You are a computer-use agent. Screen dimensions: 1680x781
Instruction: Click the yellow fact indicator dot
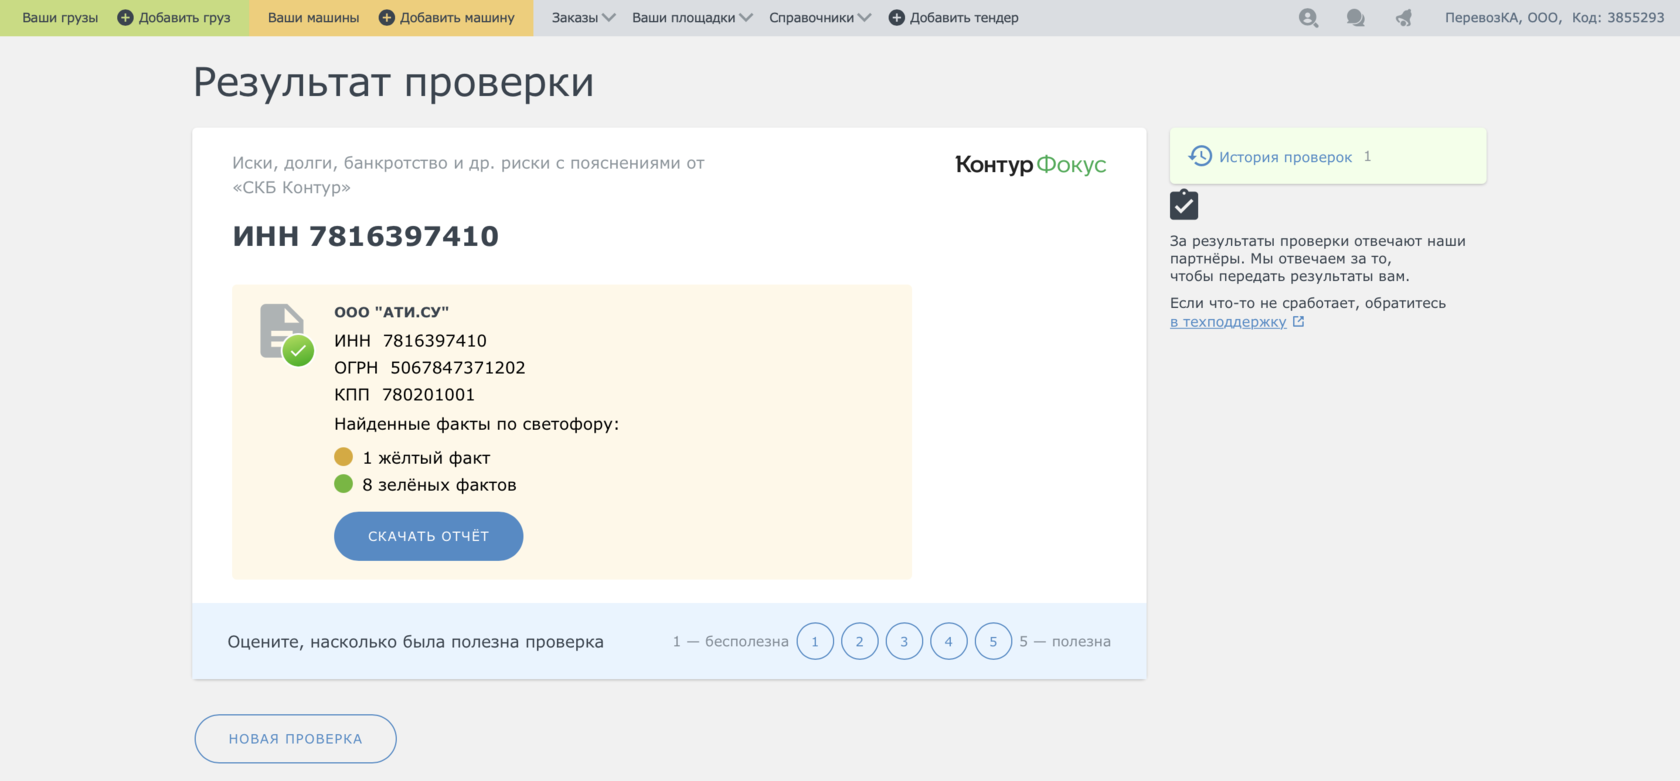[x=343, y=457]
